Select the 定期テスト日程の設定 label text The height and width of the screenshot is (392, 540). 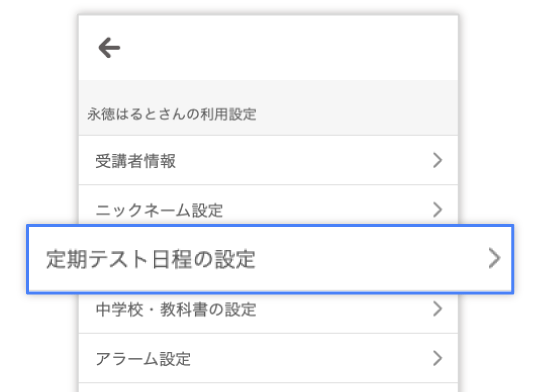151,259
